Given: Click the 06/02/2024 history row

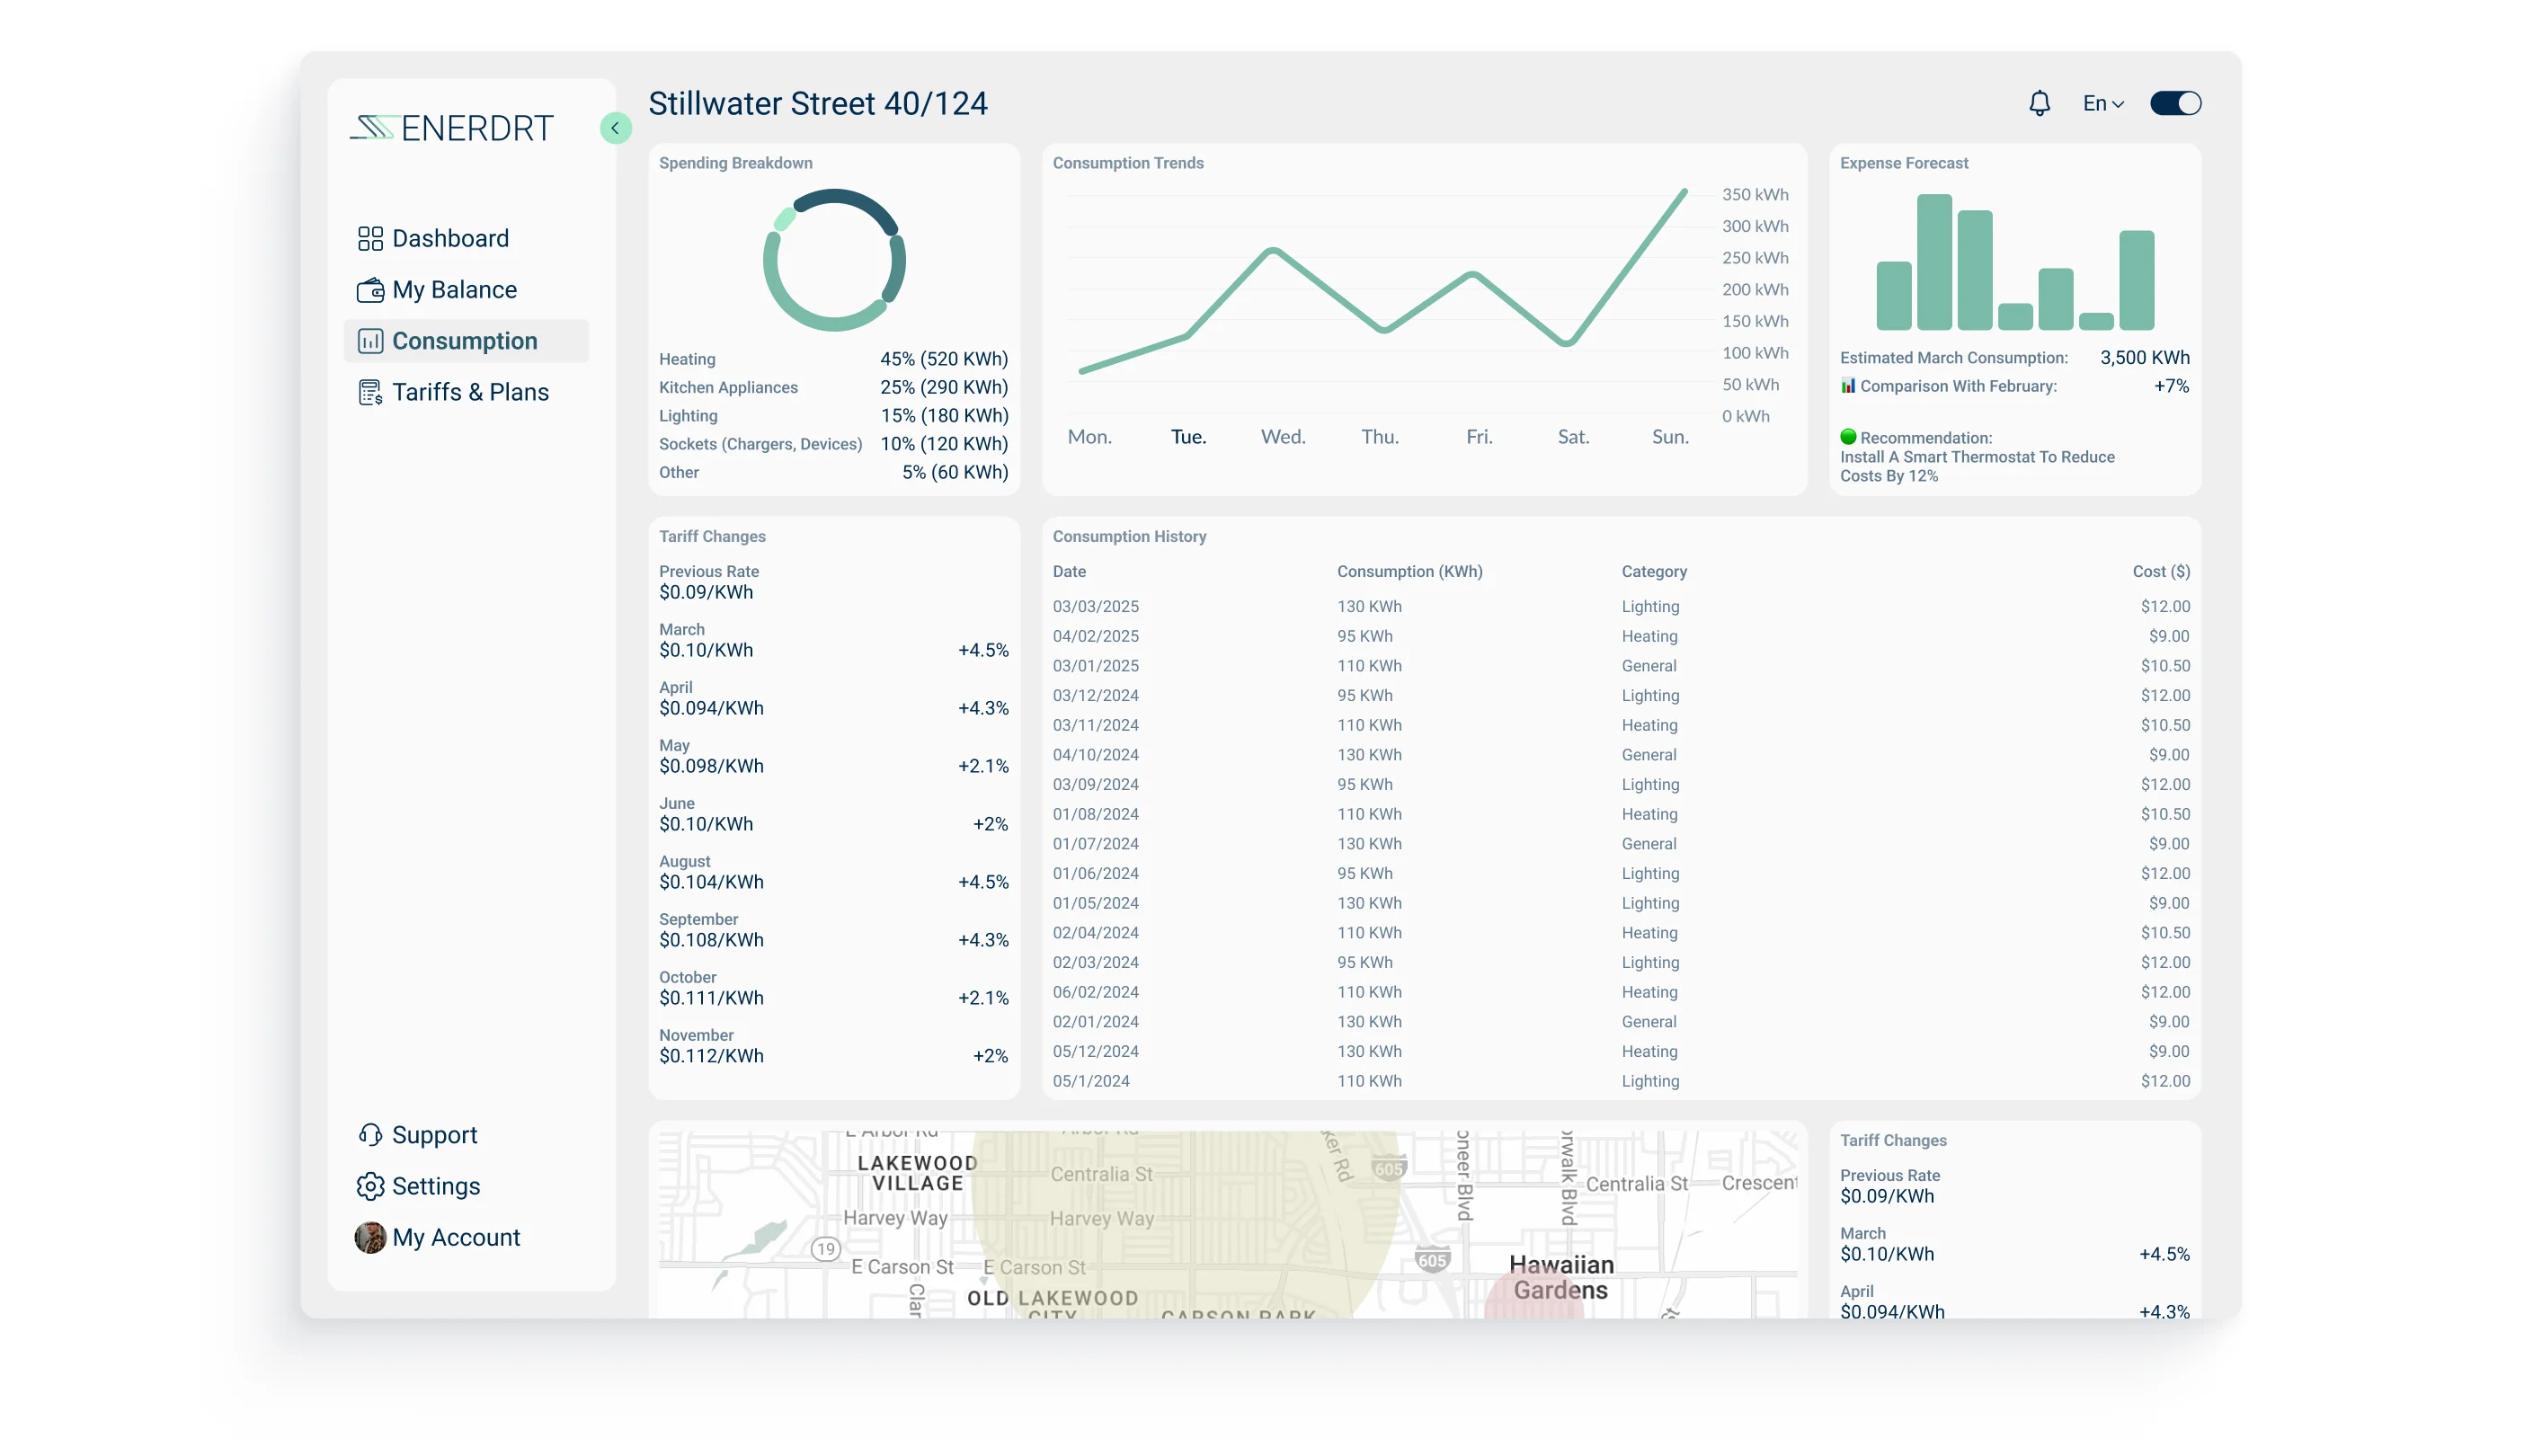Looking at the screenshot, I should (x=1620, y=992).
